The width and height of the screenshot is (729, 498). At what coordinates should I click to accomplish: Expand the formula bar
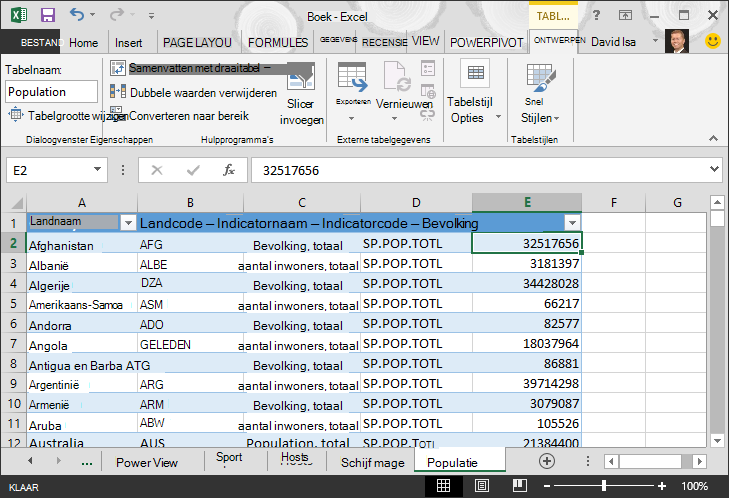pos(714,169)
